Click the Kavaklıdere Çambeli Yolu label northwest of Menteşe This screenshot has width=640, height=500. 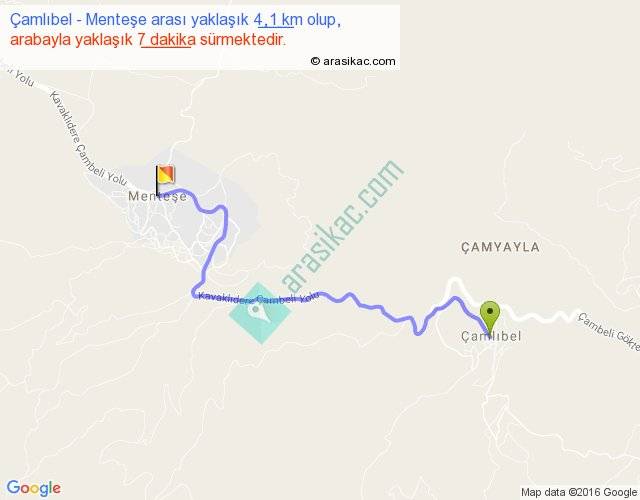coord(88,139)
